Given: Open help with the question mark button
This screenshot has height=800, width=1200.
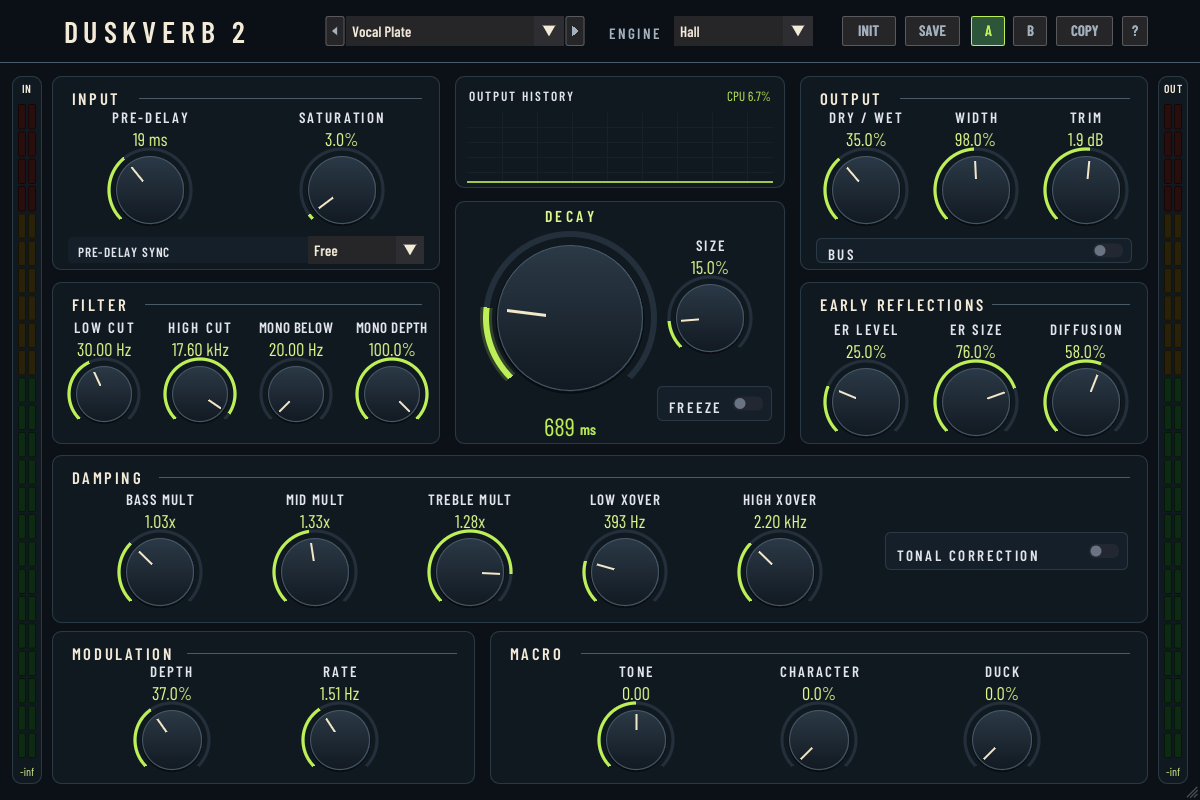Looking at the screenshot, I should coord(1134,31).
